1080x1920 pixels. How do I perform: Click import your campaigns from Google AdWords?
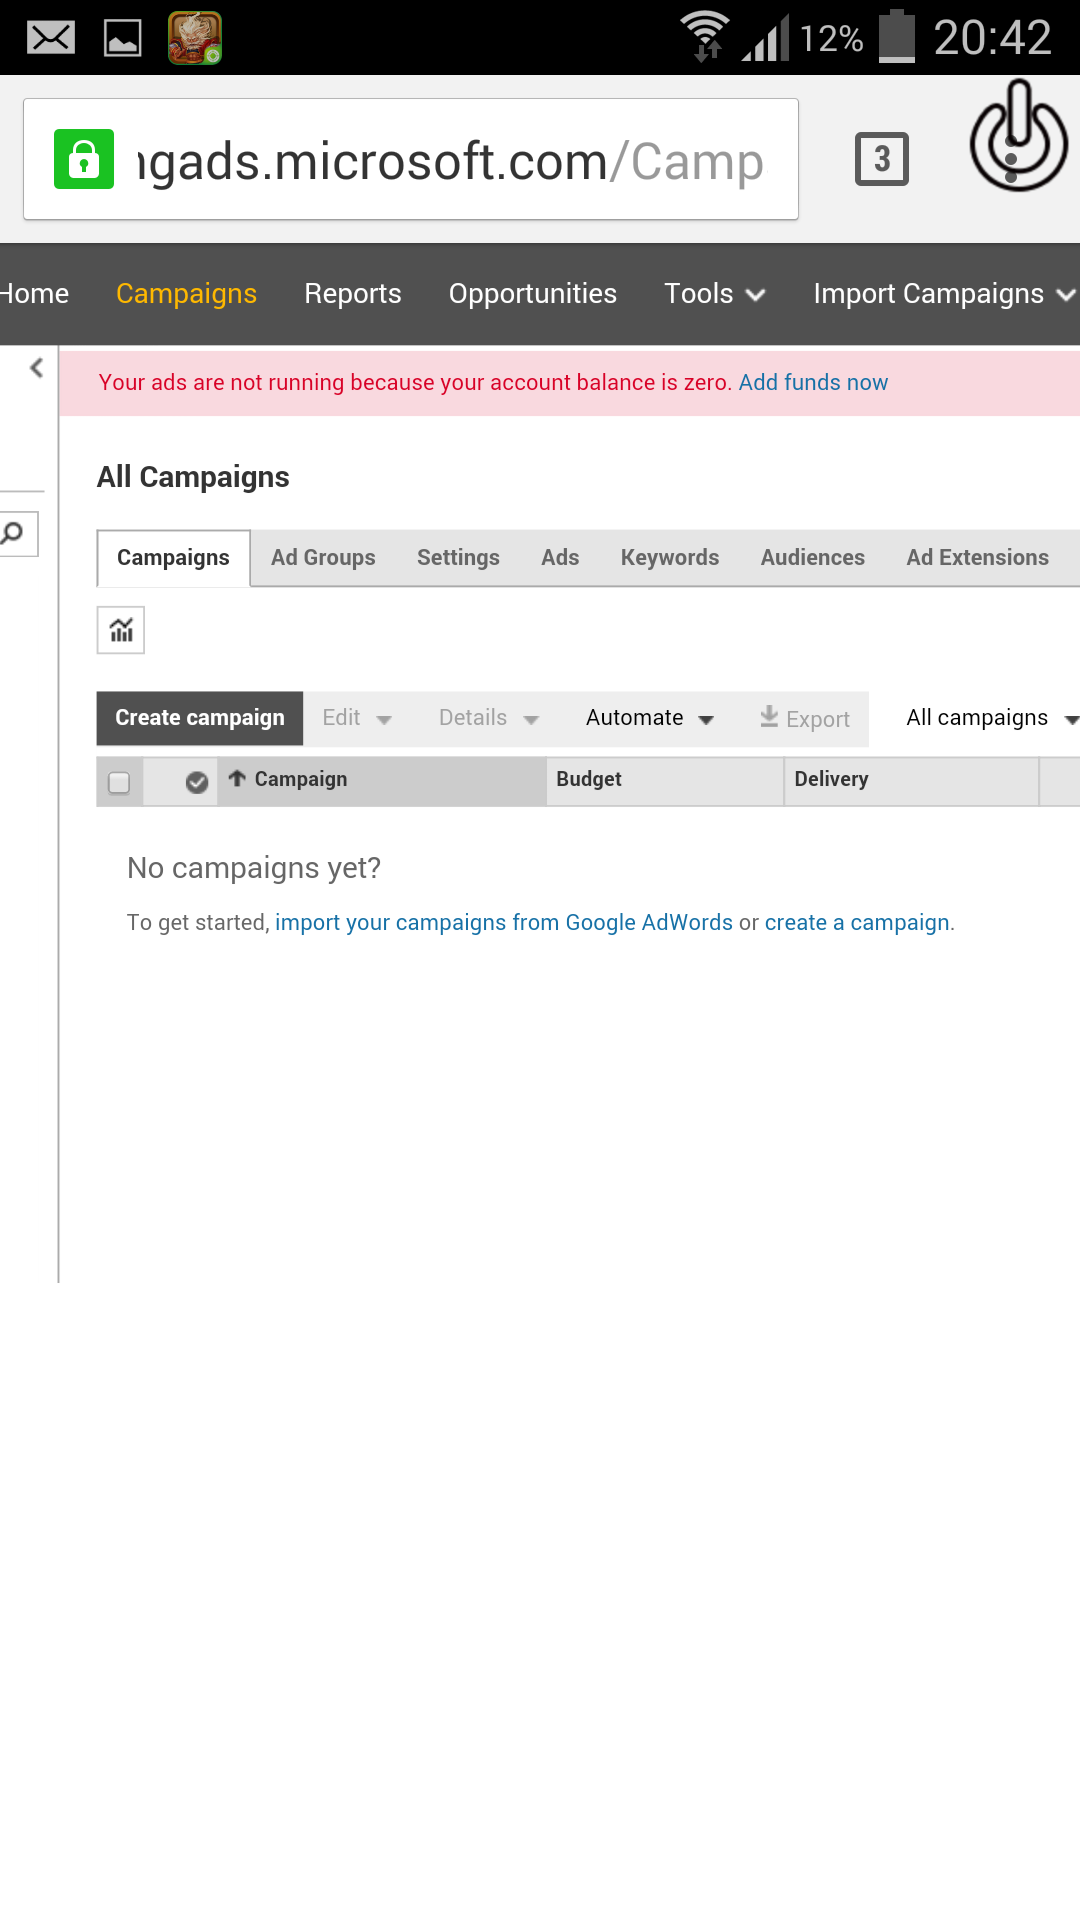point(504,922)
